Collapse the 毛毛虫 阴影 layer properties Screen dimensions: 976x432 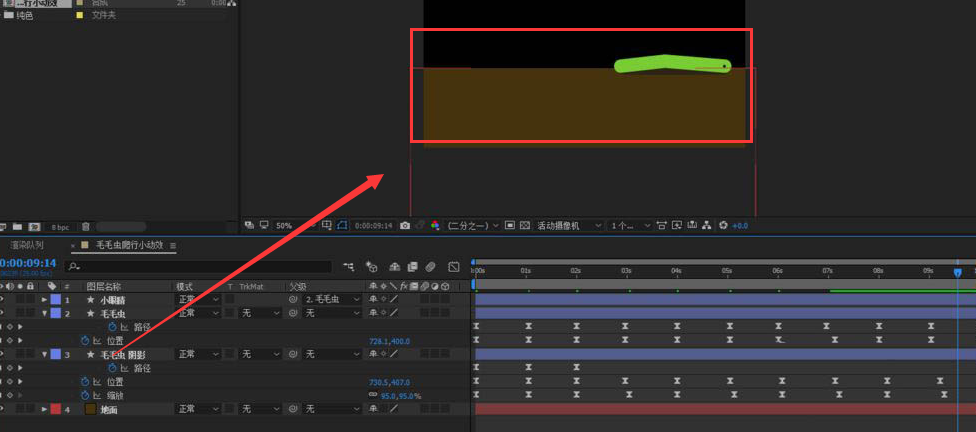[x=44, y=354]
